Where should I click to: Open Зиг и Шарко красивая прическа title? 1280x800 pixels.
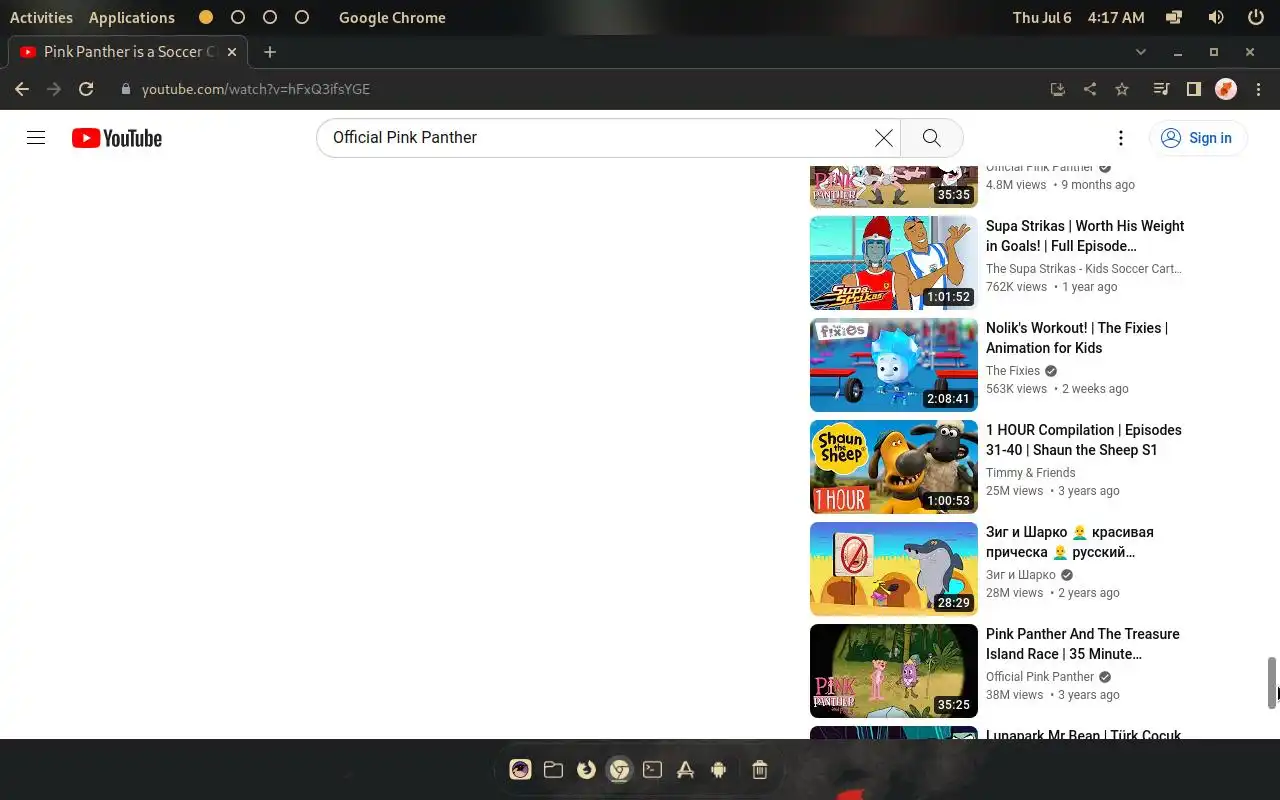click(x=1070, y=542)
